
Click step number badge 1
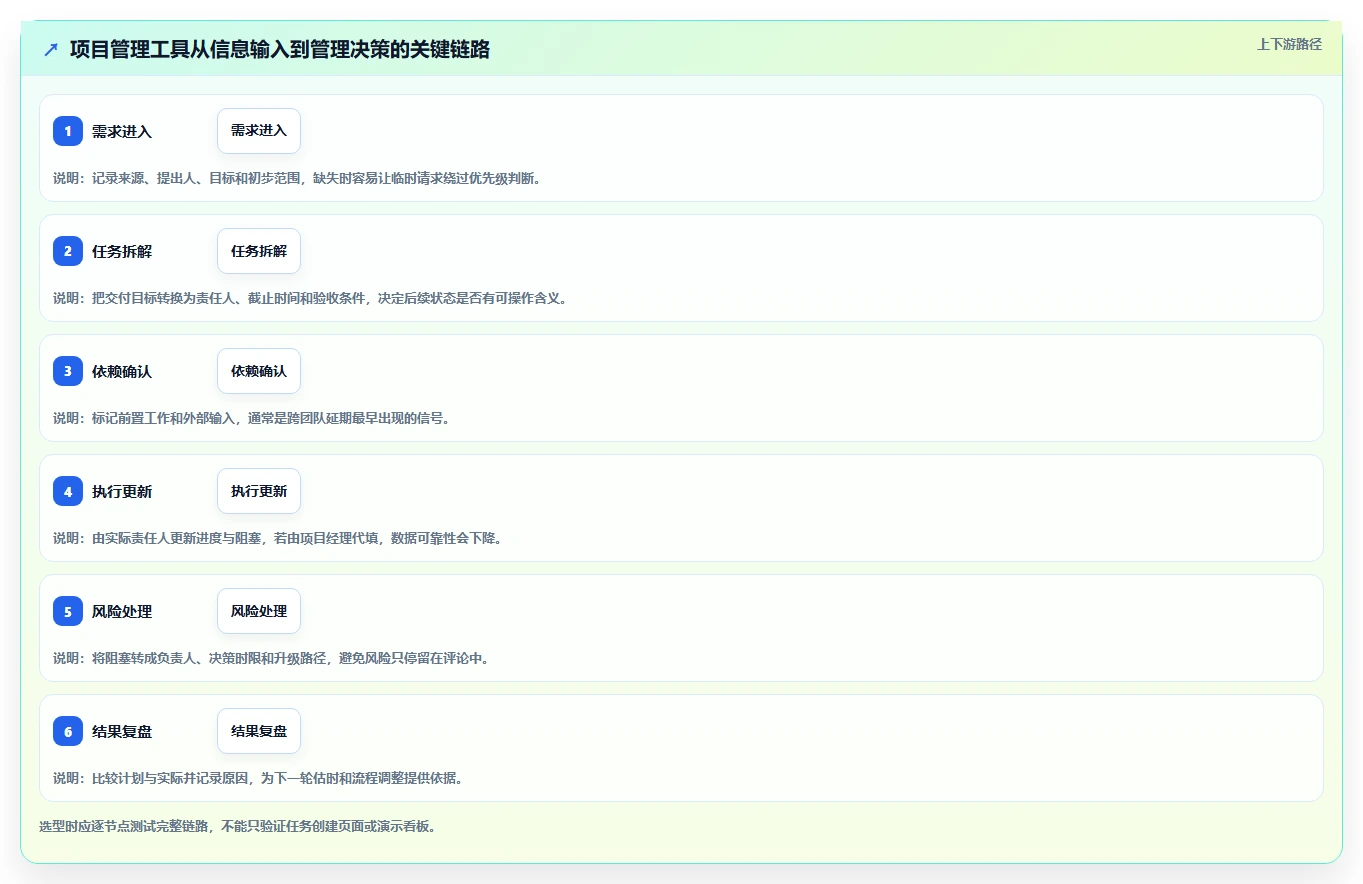(x=68, y=131)
